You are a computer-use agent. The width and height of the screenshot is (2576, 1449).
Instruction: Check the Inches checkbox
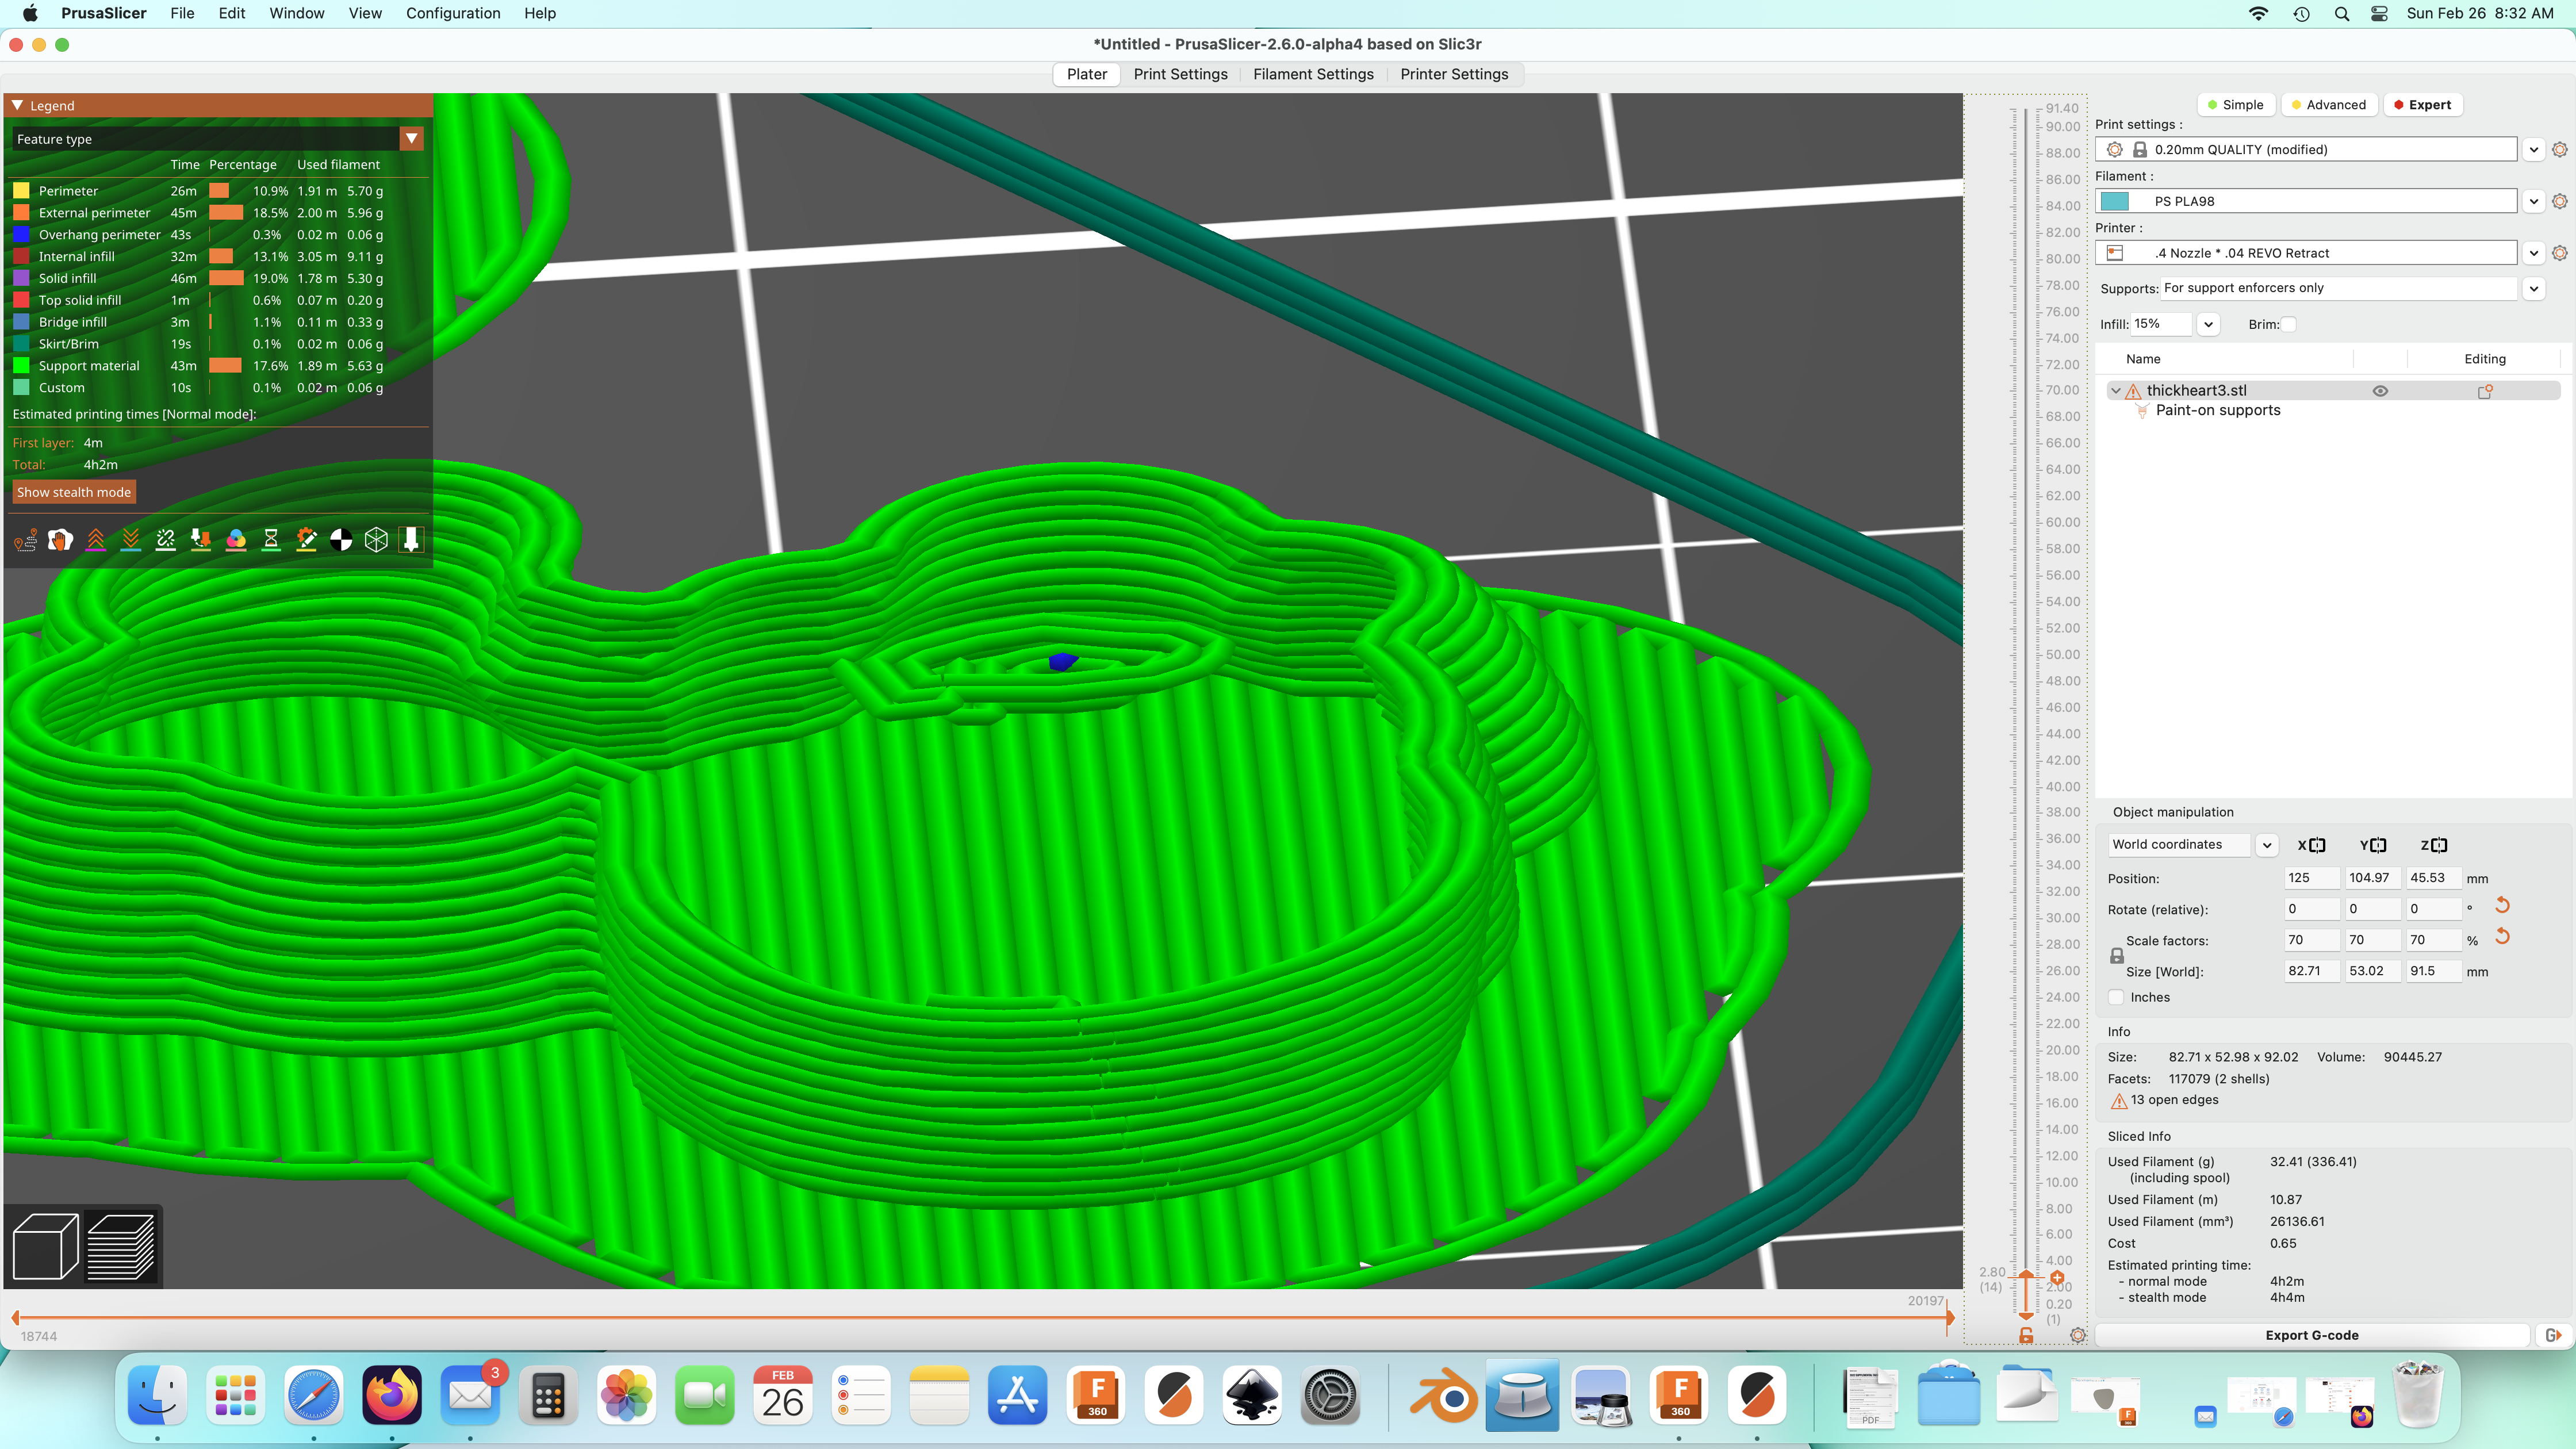click(2117, 997)
